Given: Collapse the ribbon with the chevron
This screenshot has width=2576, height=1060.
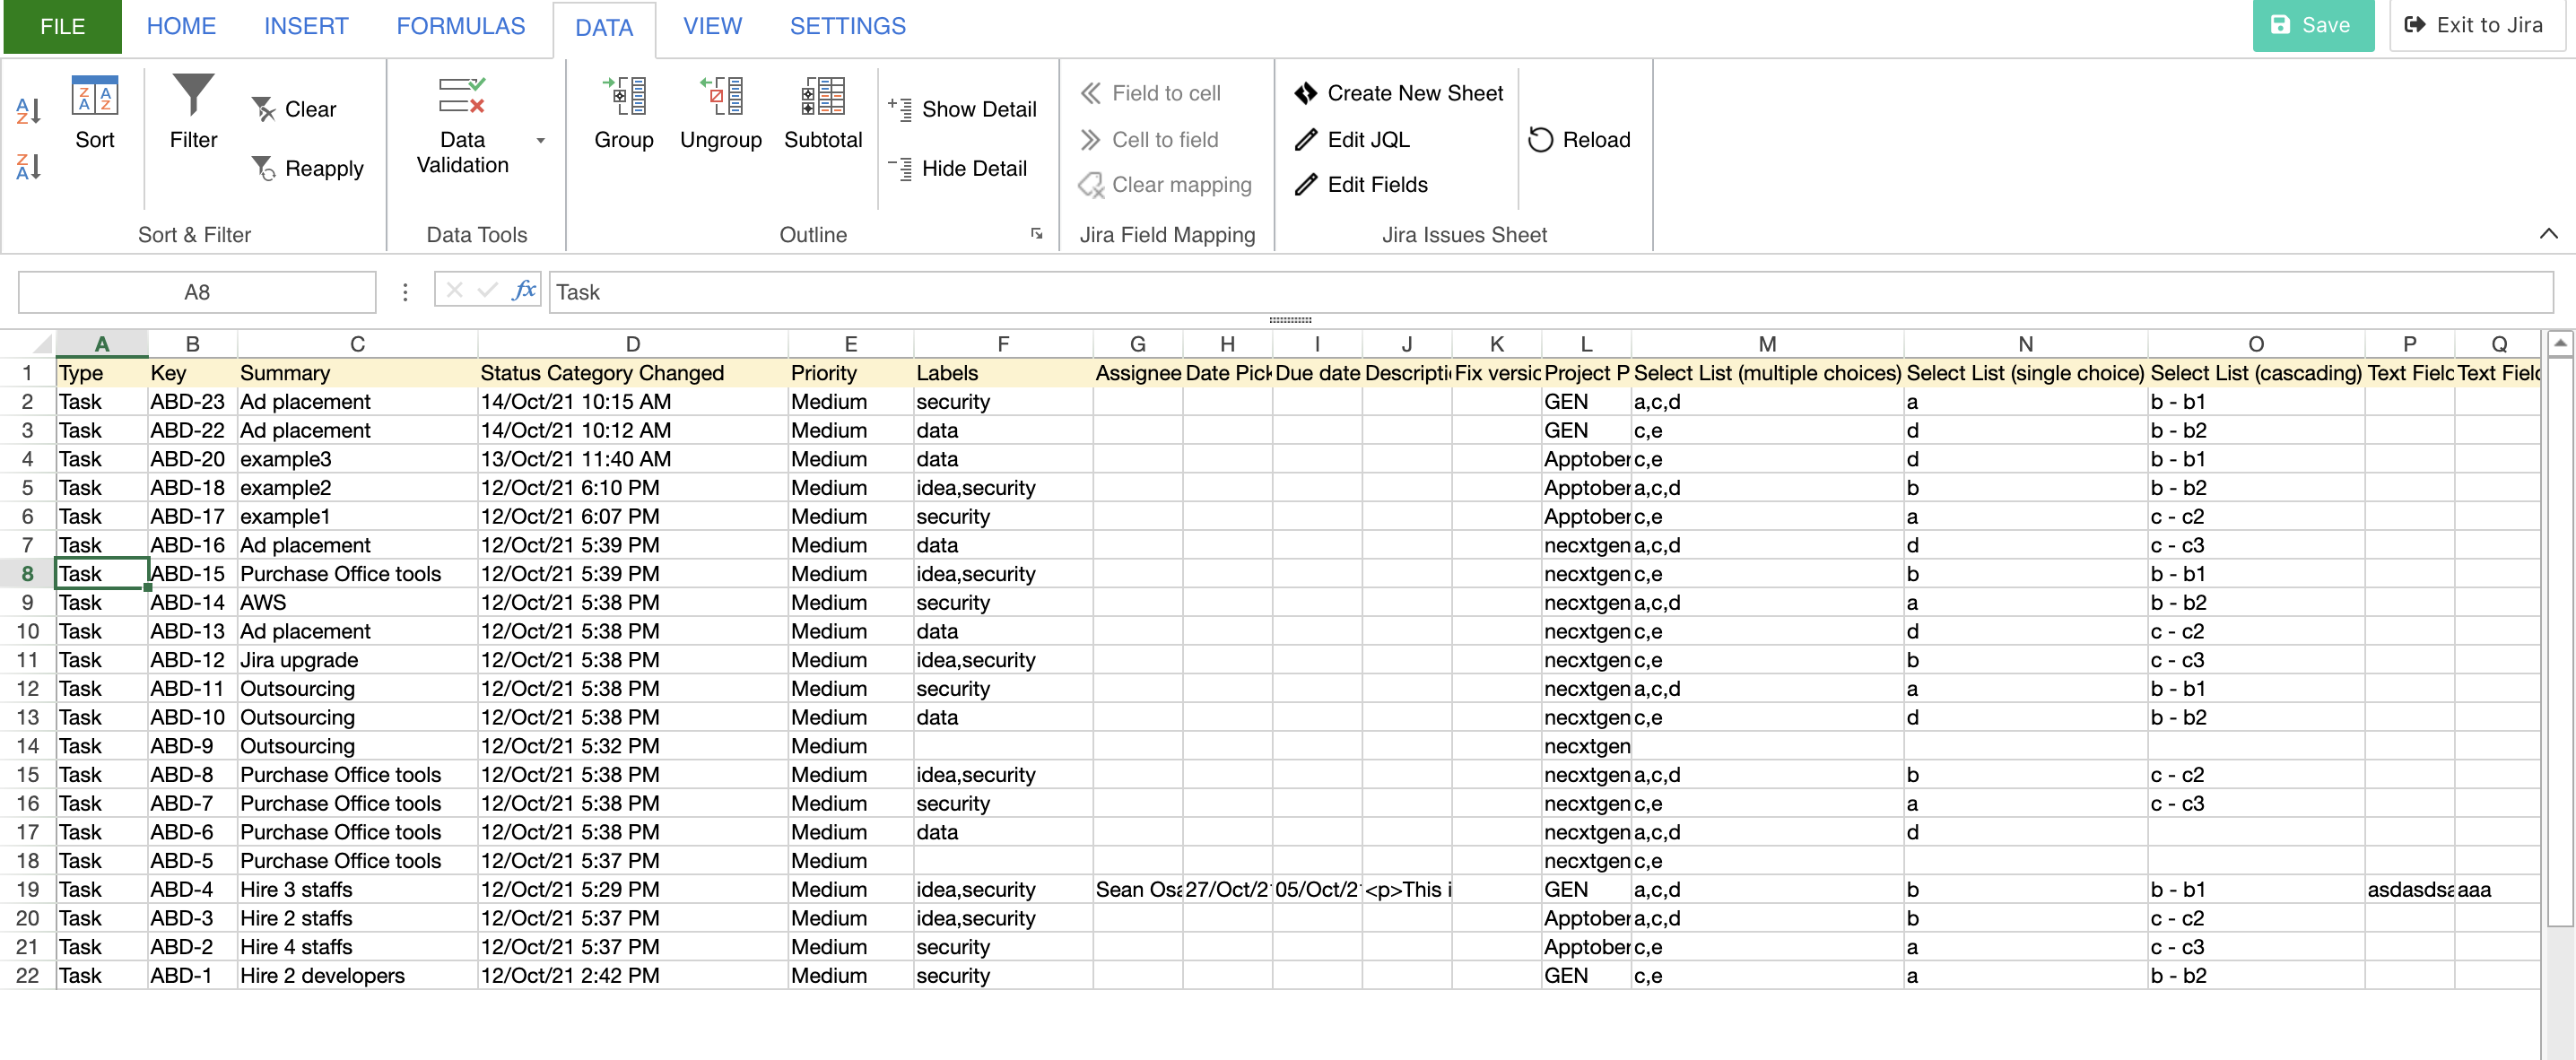Looking at the screenshot, I should click(2548, 233).
